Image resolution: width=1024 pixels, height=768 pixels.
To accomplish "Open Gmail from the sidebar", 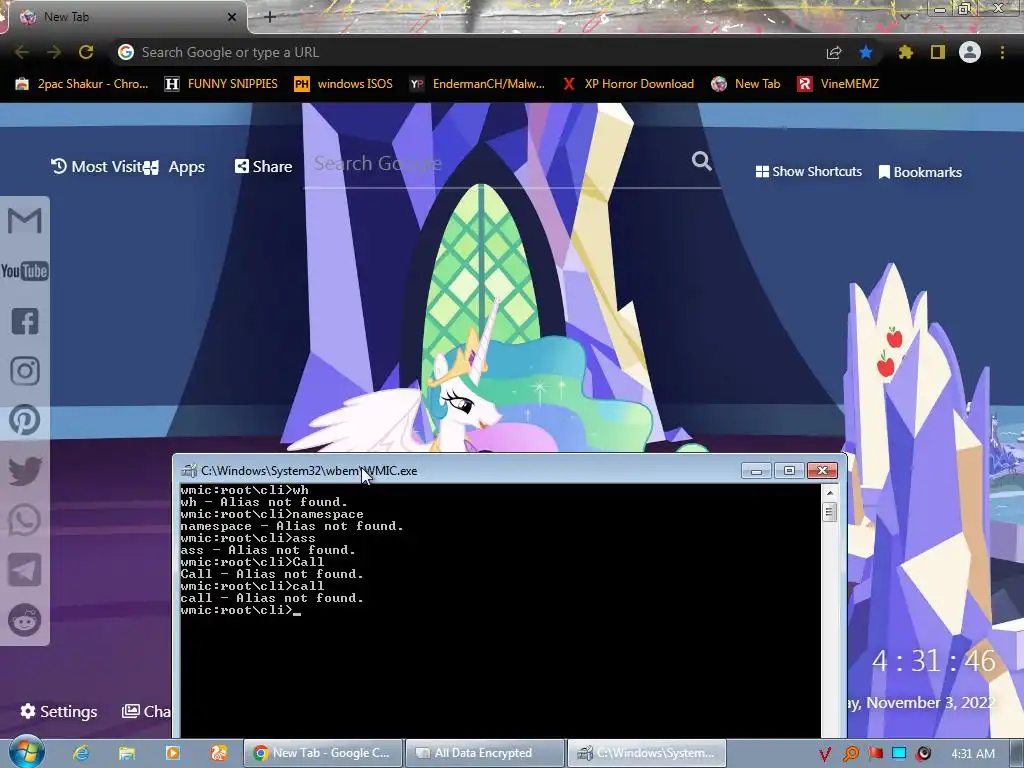I will pos(25,220).
